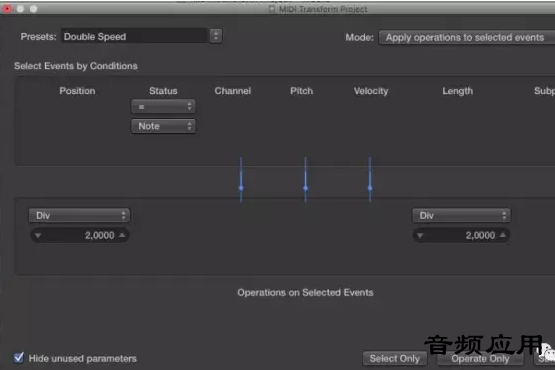Image resolution: width=555 pixels, height=370 pixels.
Task: Click the Select Only button
Action: pos(395,359)
